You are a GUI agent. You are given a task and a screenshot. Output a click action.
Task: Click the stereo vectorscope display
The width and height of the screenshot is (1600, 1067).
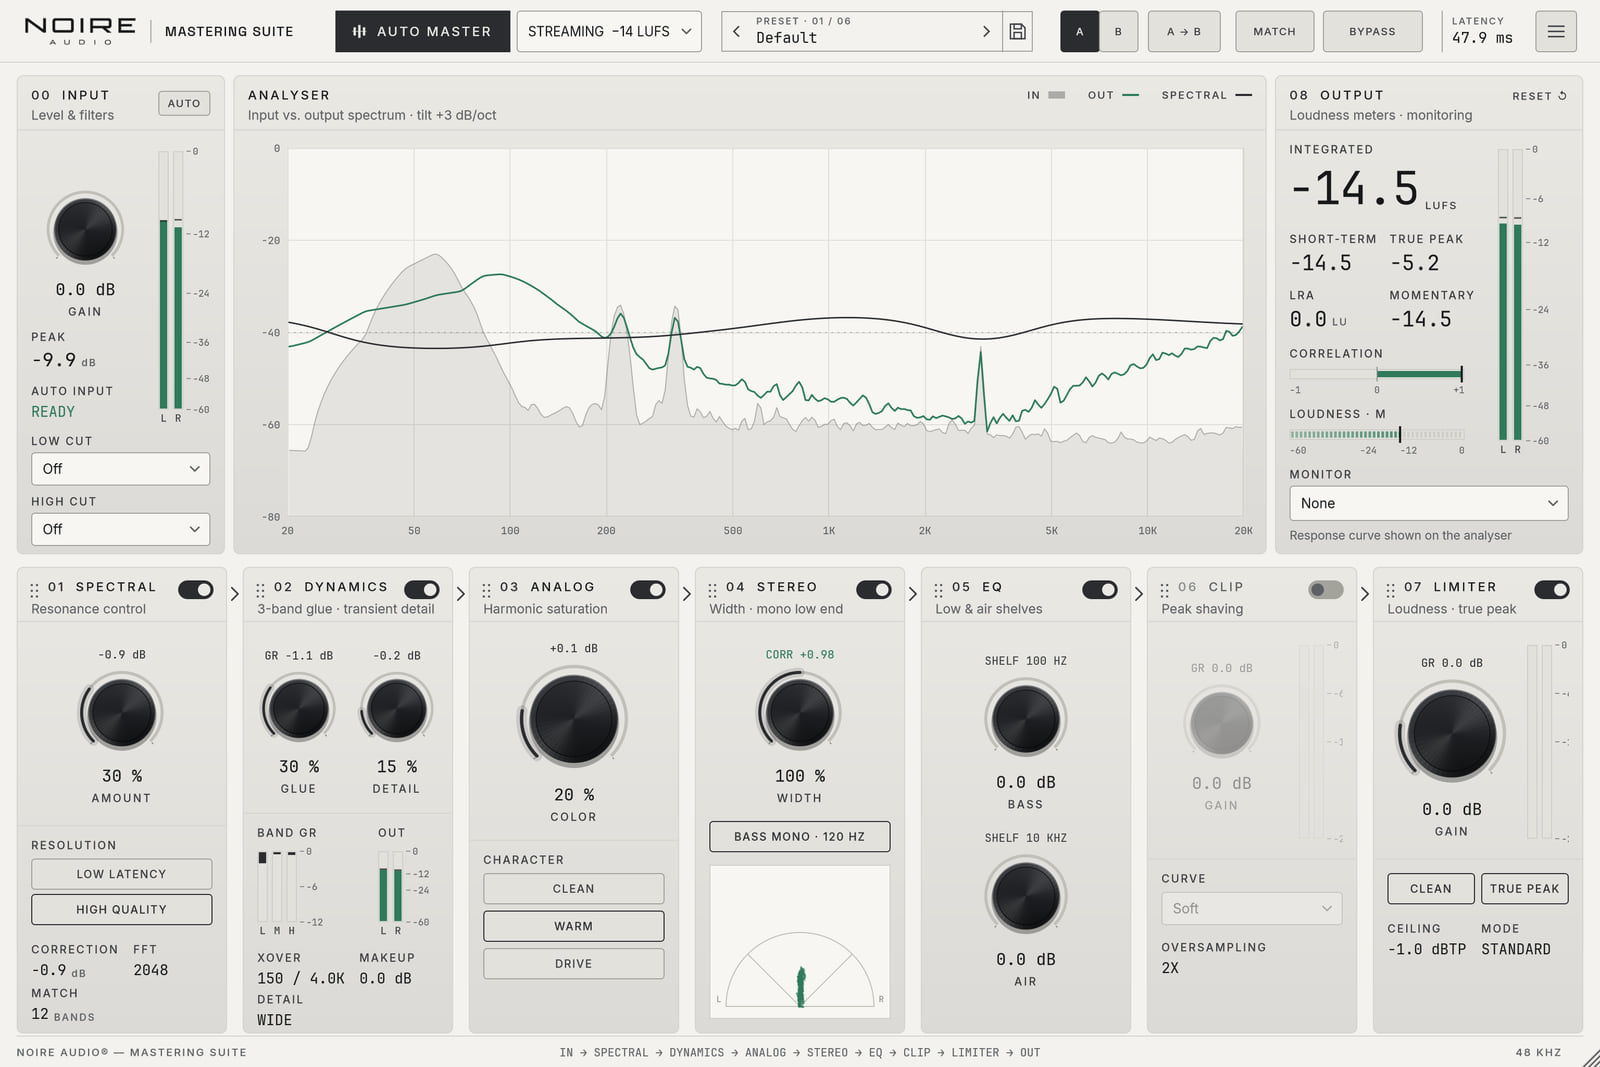click(x=800, y=942)
